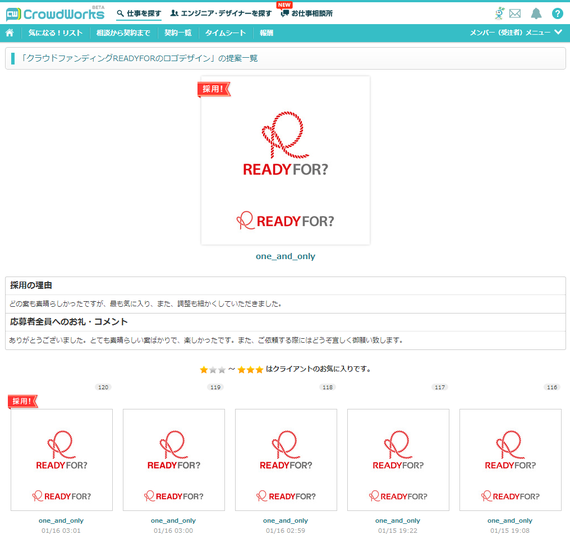This screenshot has height=539, width=570.
Task: Open the home icon in teal bar
Action: (10, 33)
